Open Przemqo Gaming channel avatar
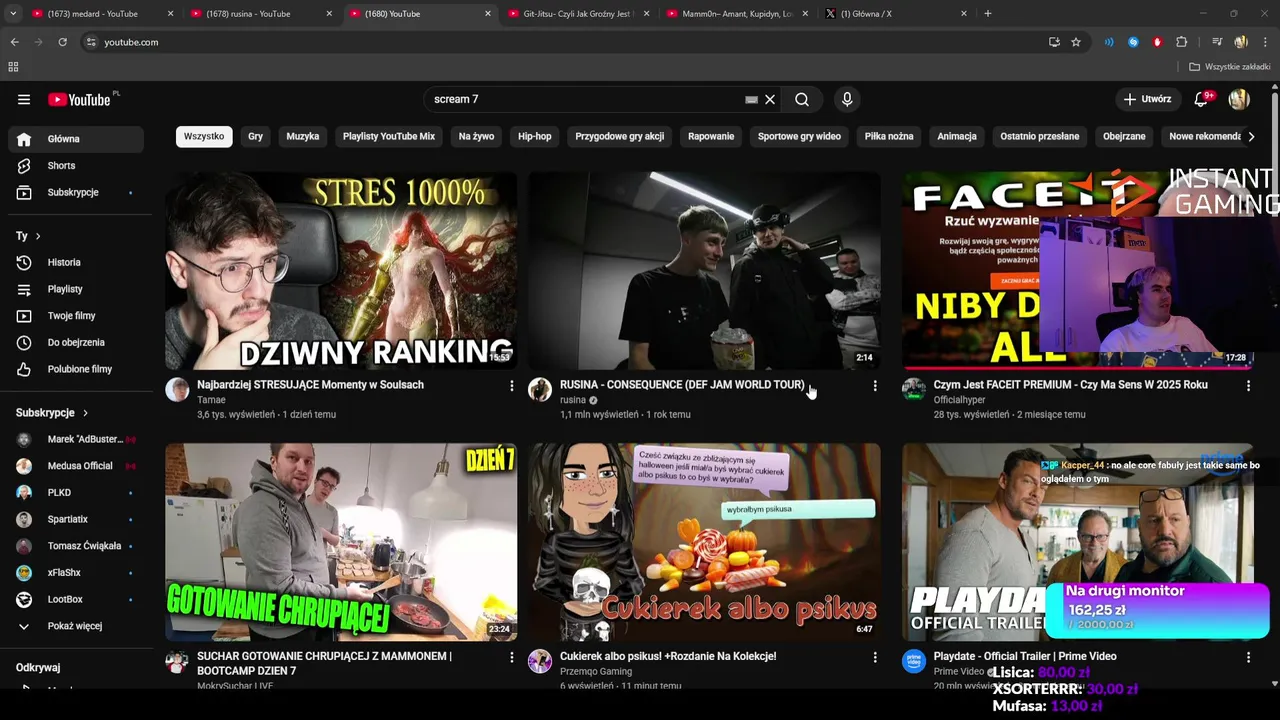 [540, 661]
